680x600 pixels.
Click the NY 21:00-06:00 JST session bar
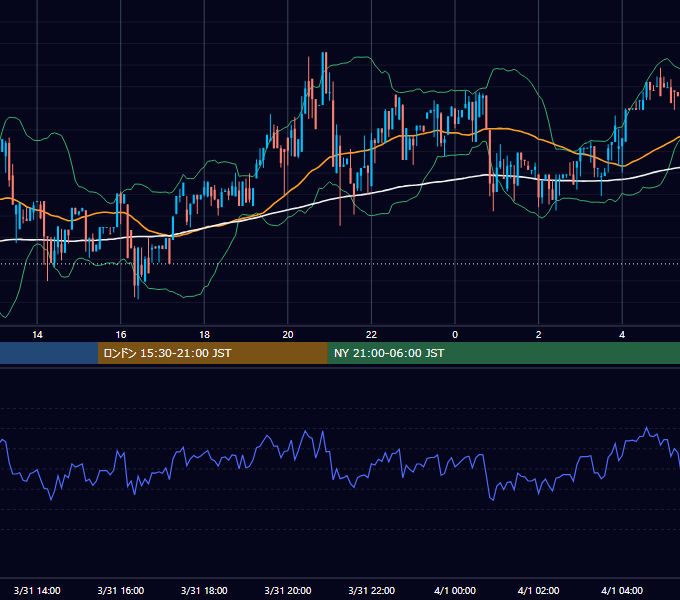(503, 353)
